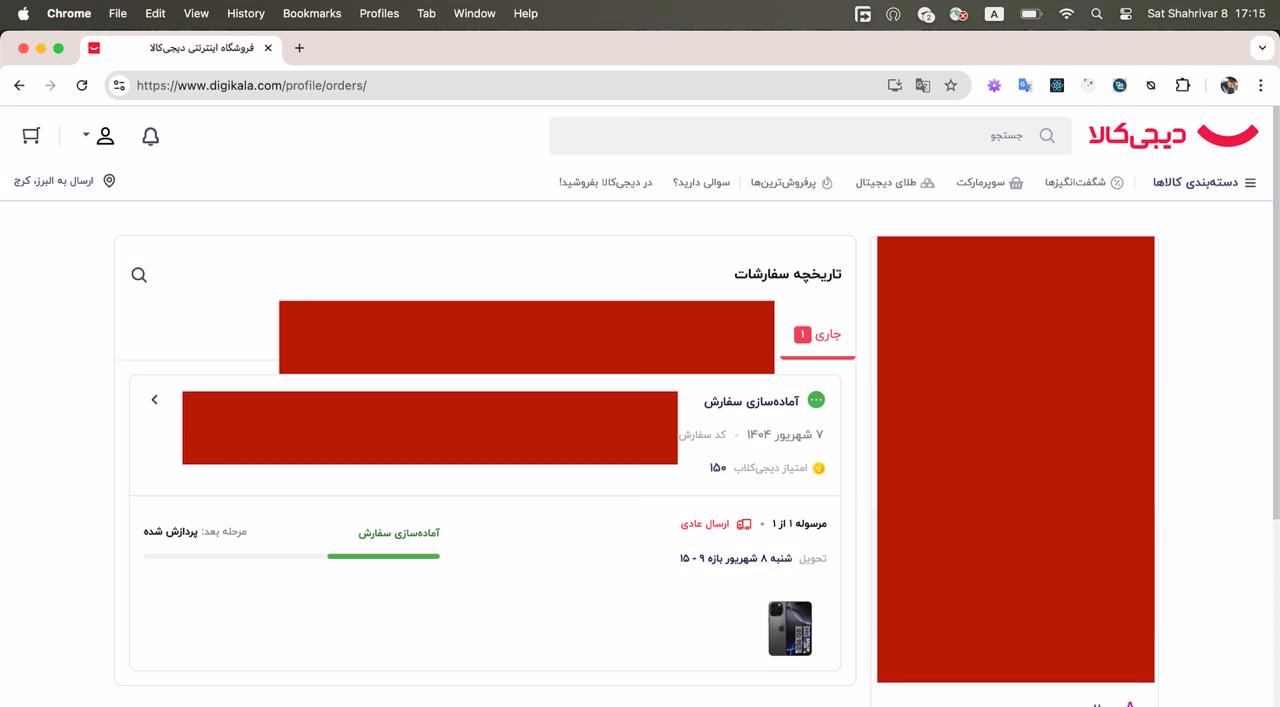This screenshot has width=1280, height=707.
Task: Open the shopping cart icon
Action: tap(31, 136)
